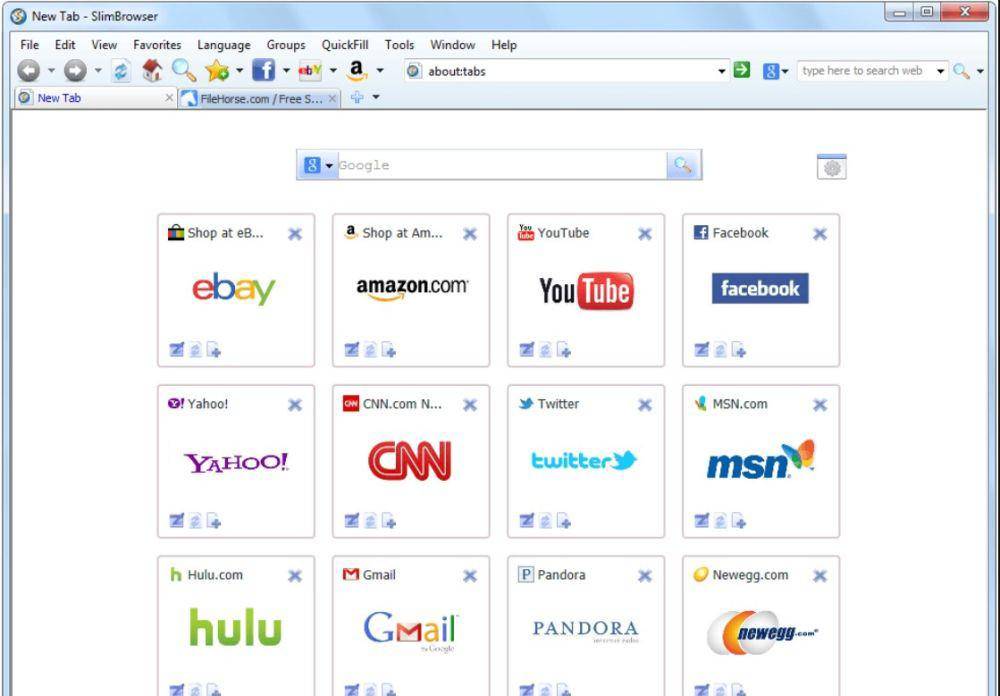This screenshot has height=696, width=1000.
Task: Click the Google search field on page
Action: pyautogui.click(x=502, y=165)
